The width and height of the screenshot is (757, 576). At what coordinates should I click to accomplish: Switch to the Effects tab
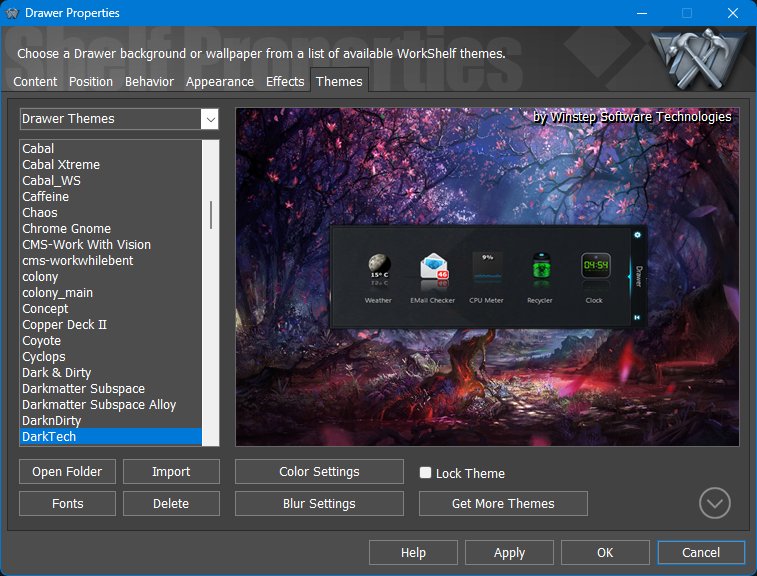tap(285, 82)
